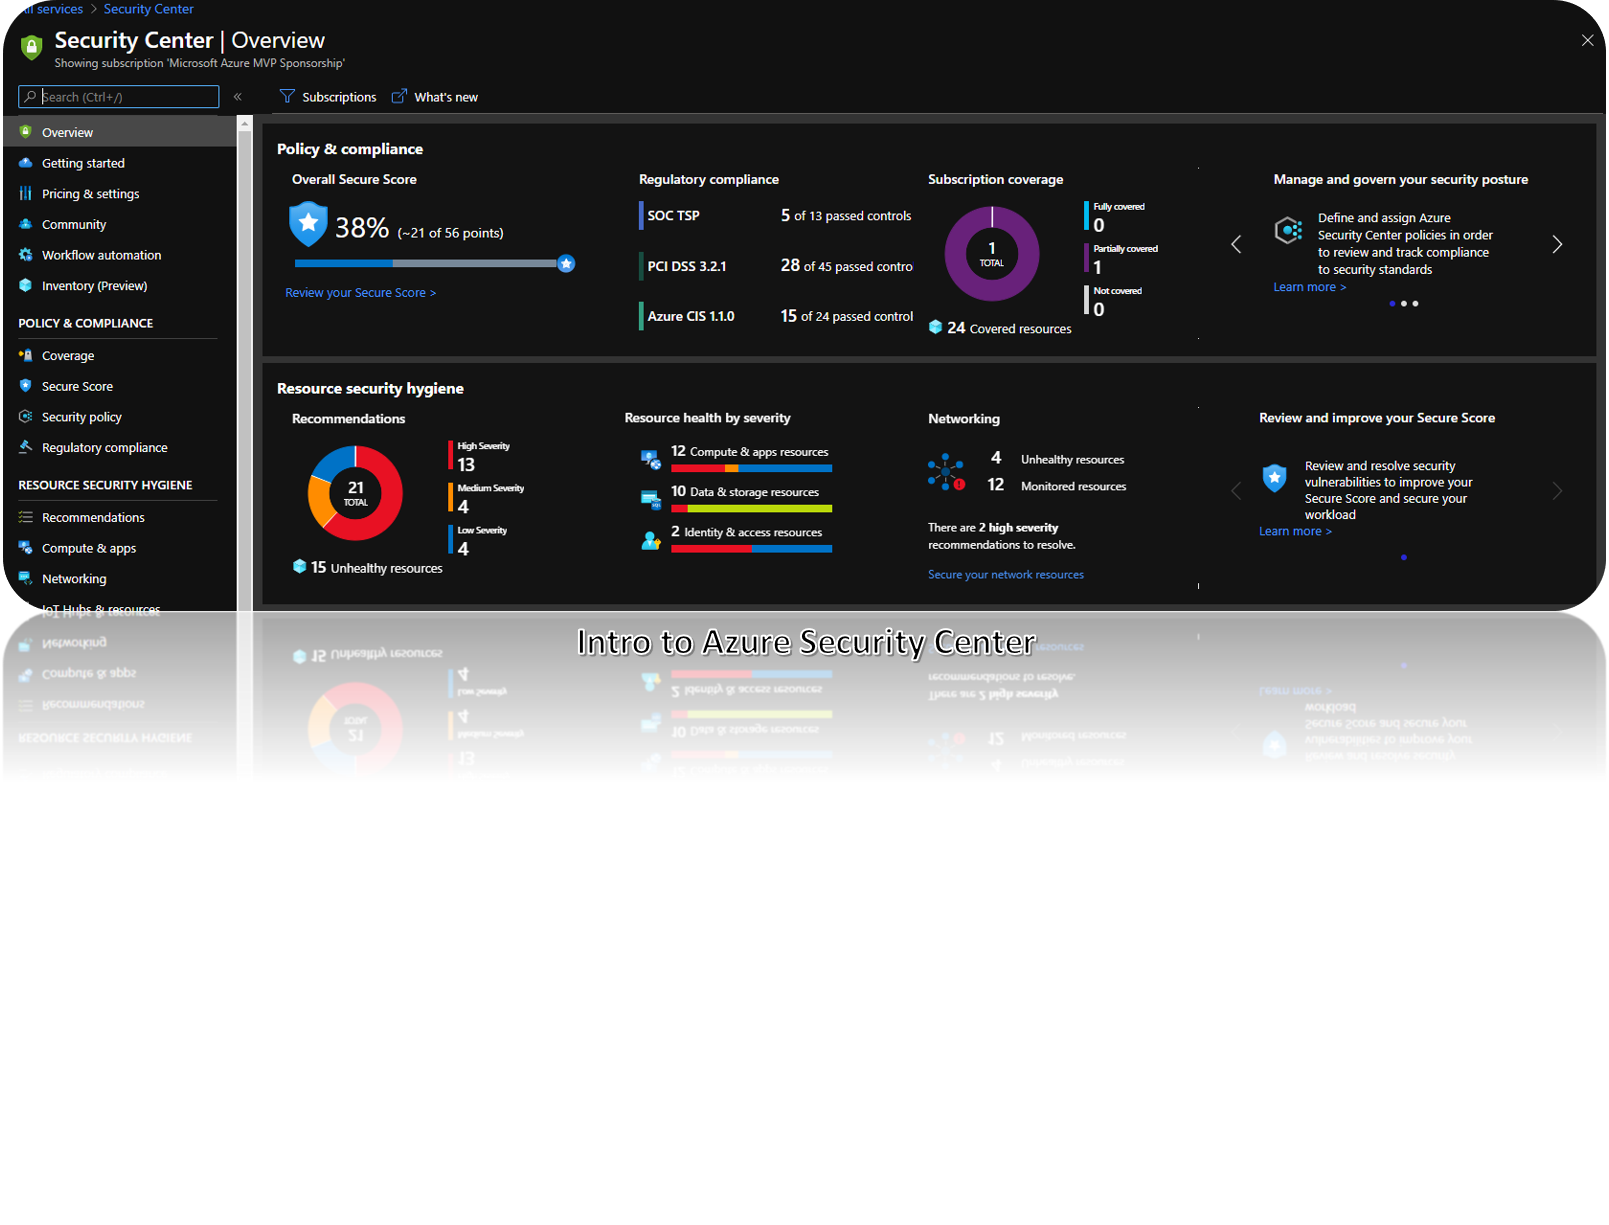This screenshot has width=1609, height=1225.
Task: Open the Workflow automation panel
Action: [101, 255]
